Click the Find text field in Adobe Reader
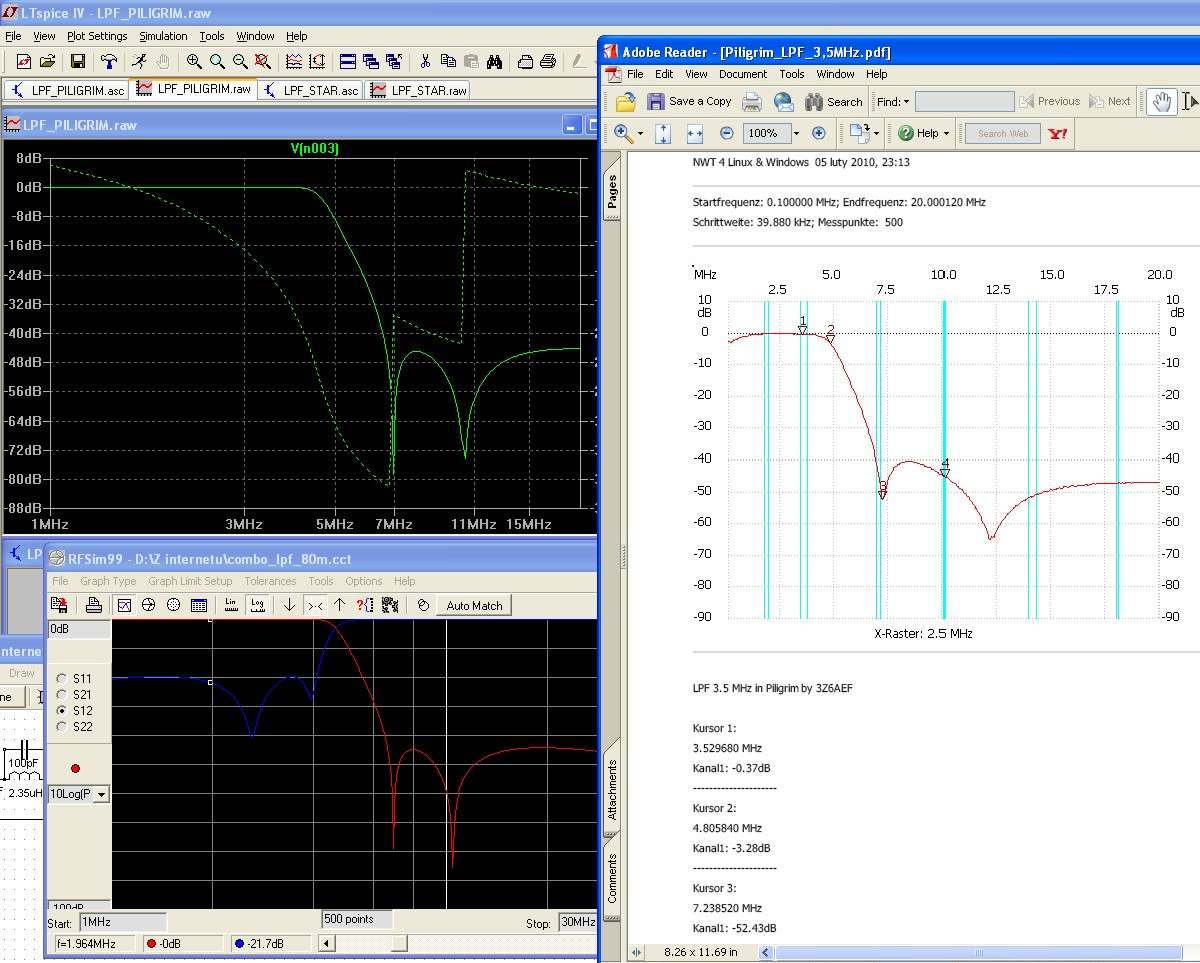The height and width of the screenshot is (963, 1200). pos(964,101)
